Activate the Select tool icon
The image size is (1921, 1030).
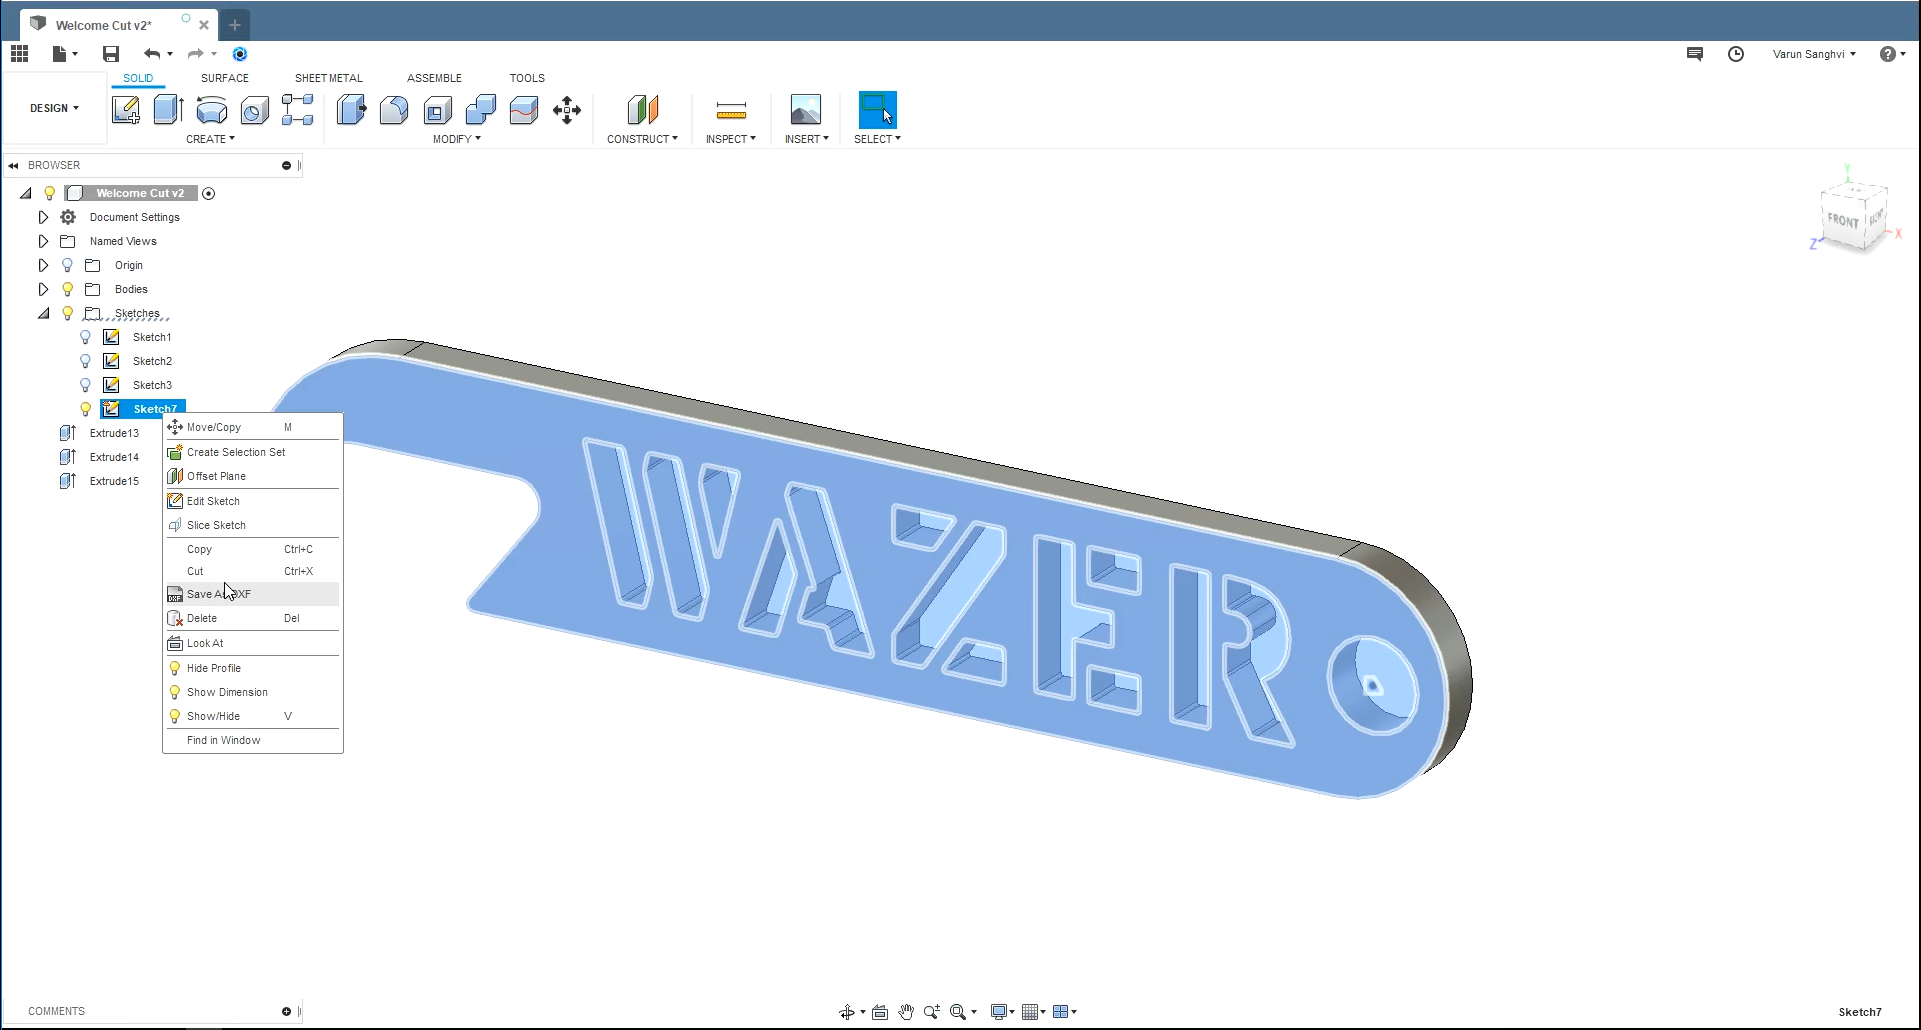pyautogui.click(x=877, y=110)
